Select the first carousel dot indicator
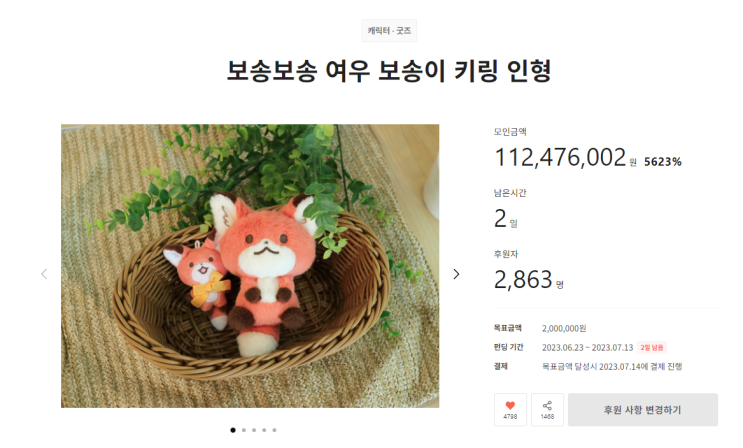This screenshot has width=743, height=448. tap(233, 430)
